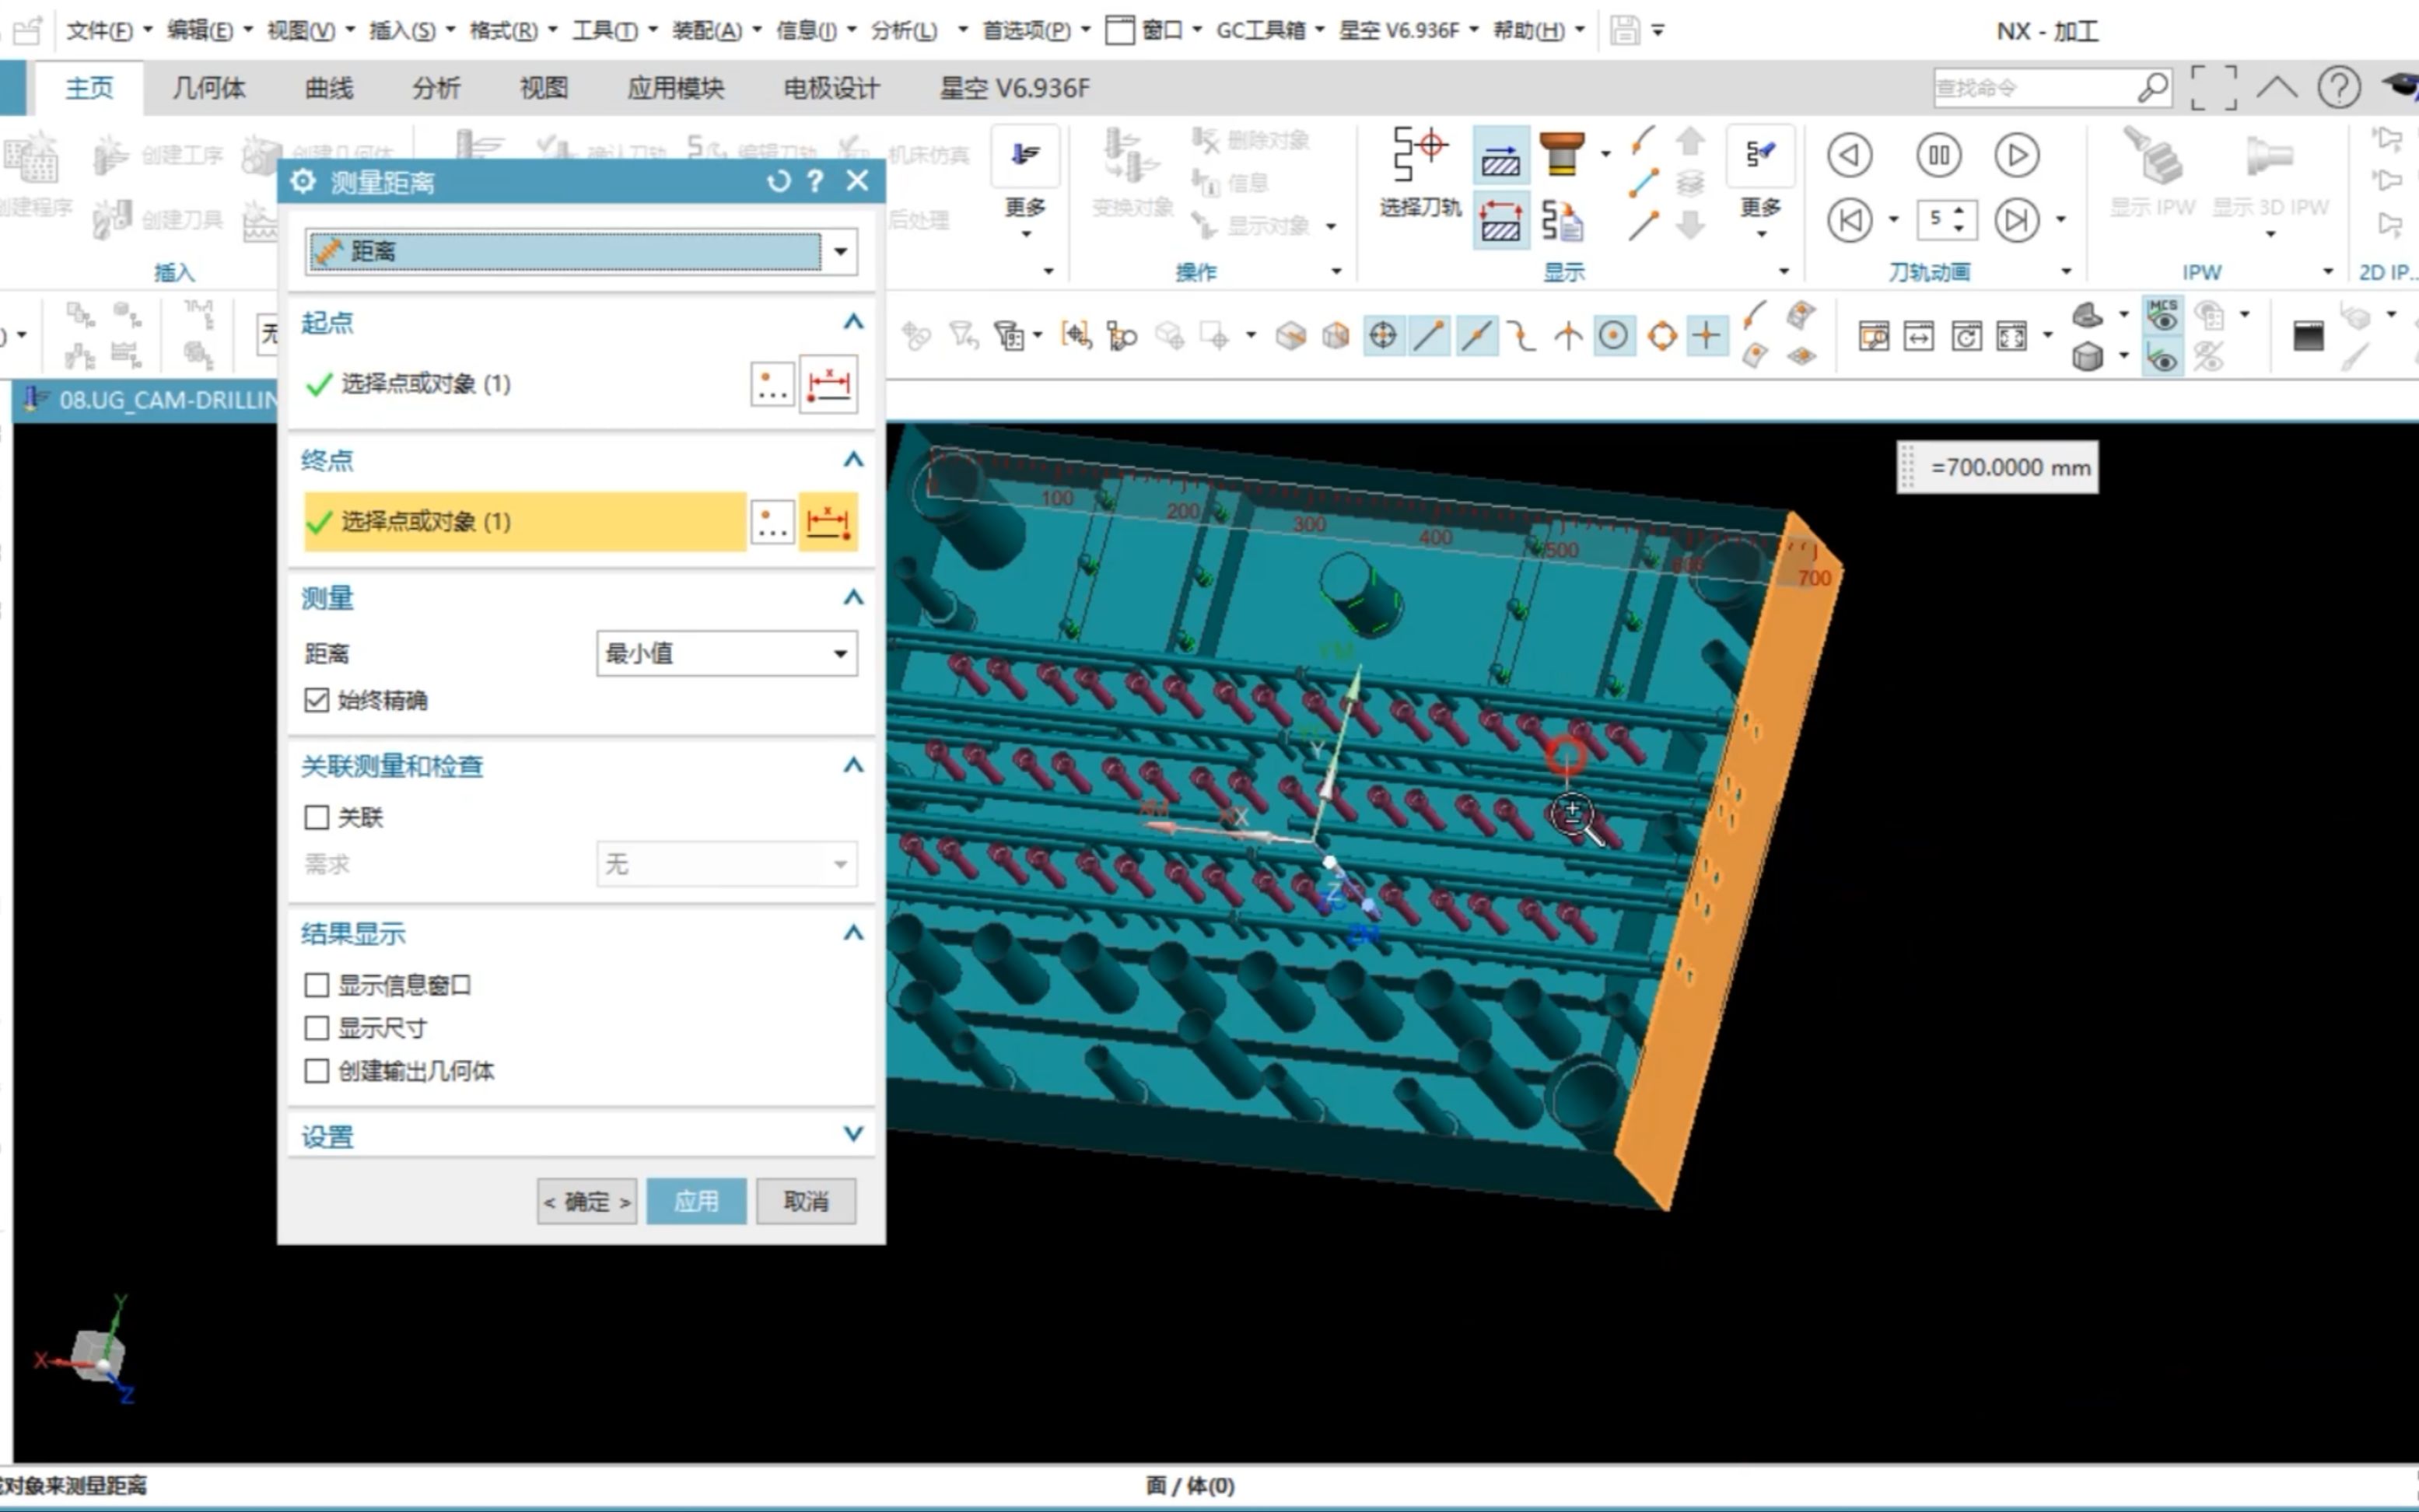The image size is (2419, 1512).
Task: Click the search magnifier in 查找命令
Action: 2152,88
